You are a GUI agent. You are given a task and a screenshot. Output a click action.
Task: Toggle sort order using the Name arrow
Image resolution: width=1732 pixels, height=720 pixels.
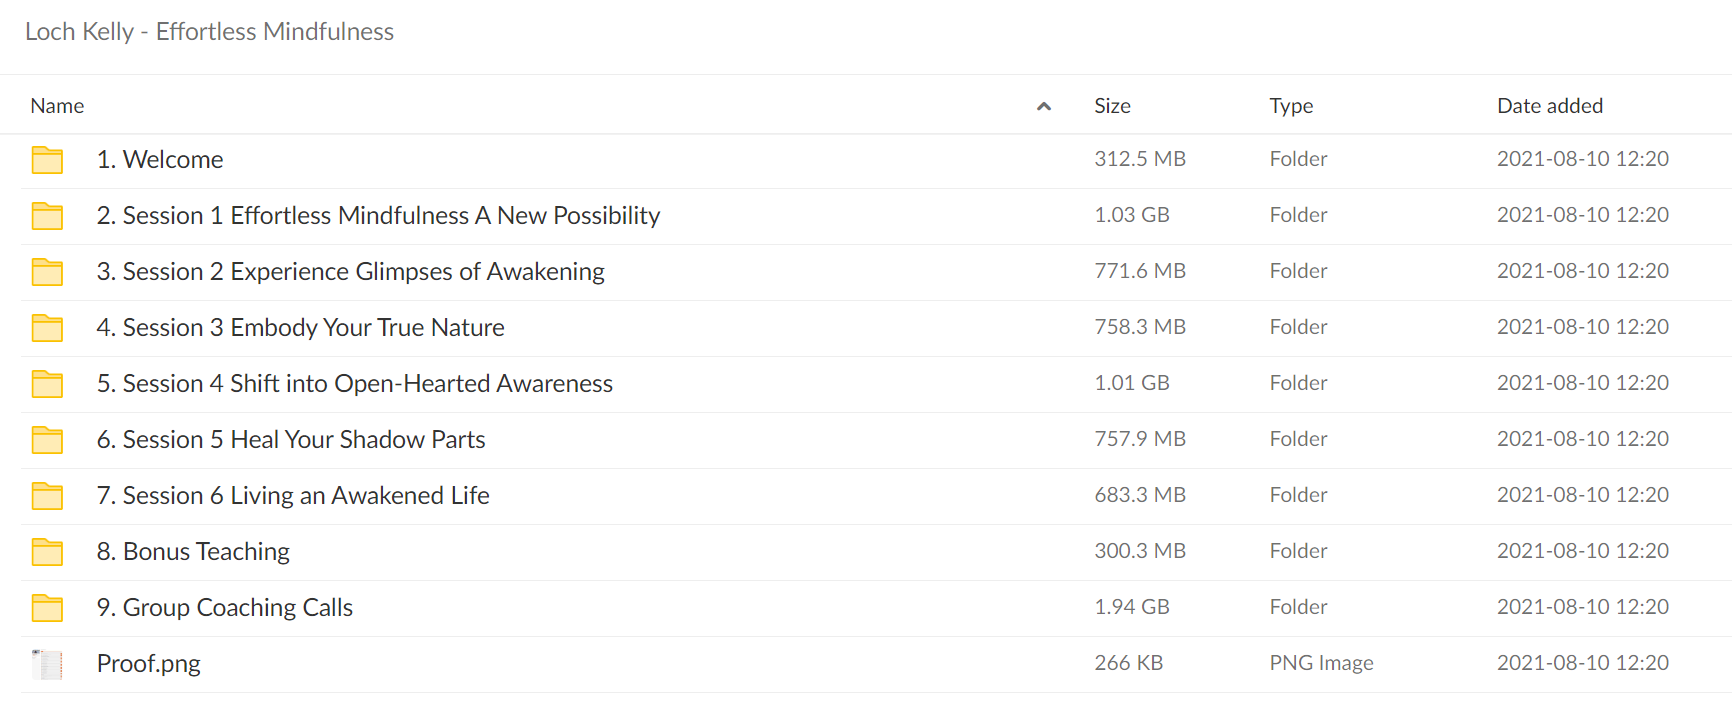click(x=1044, y=106)
